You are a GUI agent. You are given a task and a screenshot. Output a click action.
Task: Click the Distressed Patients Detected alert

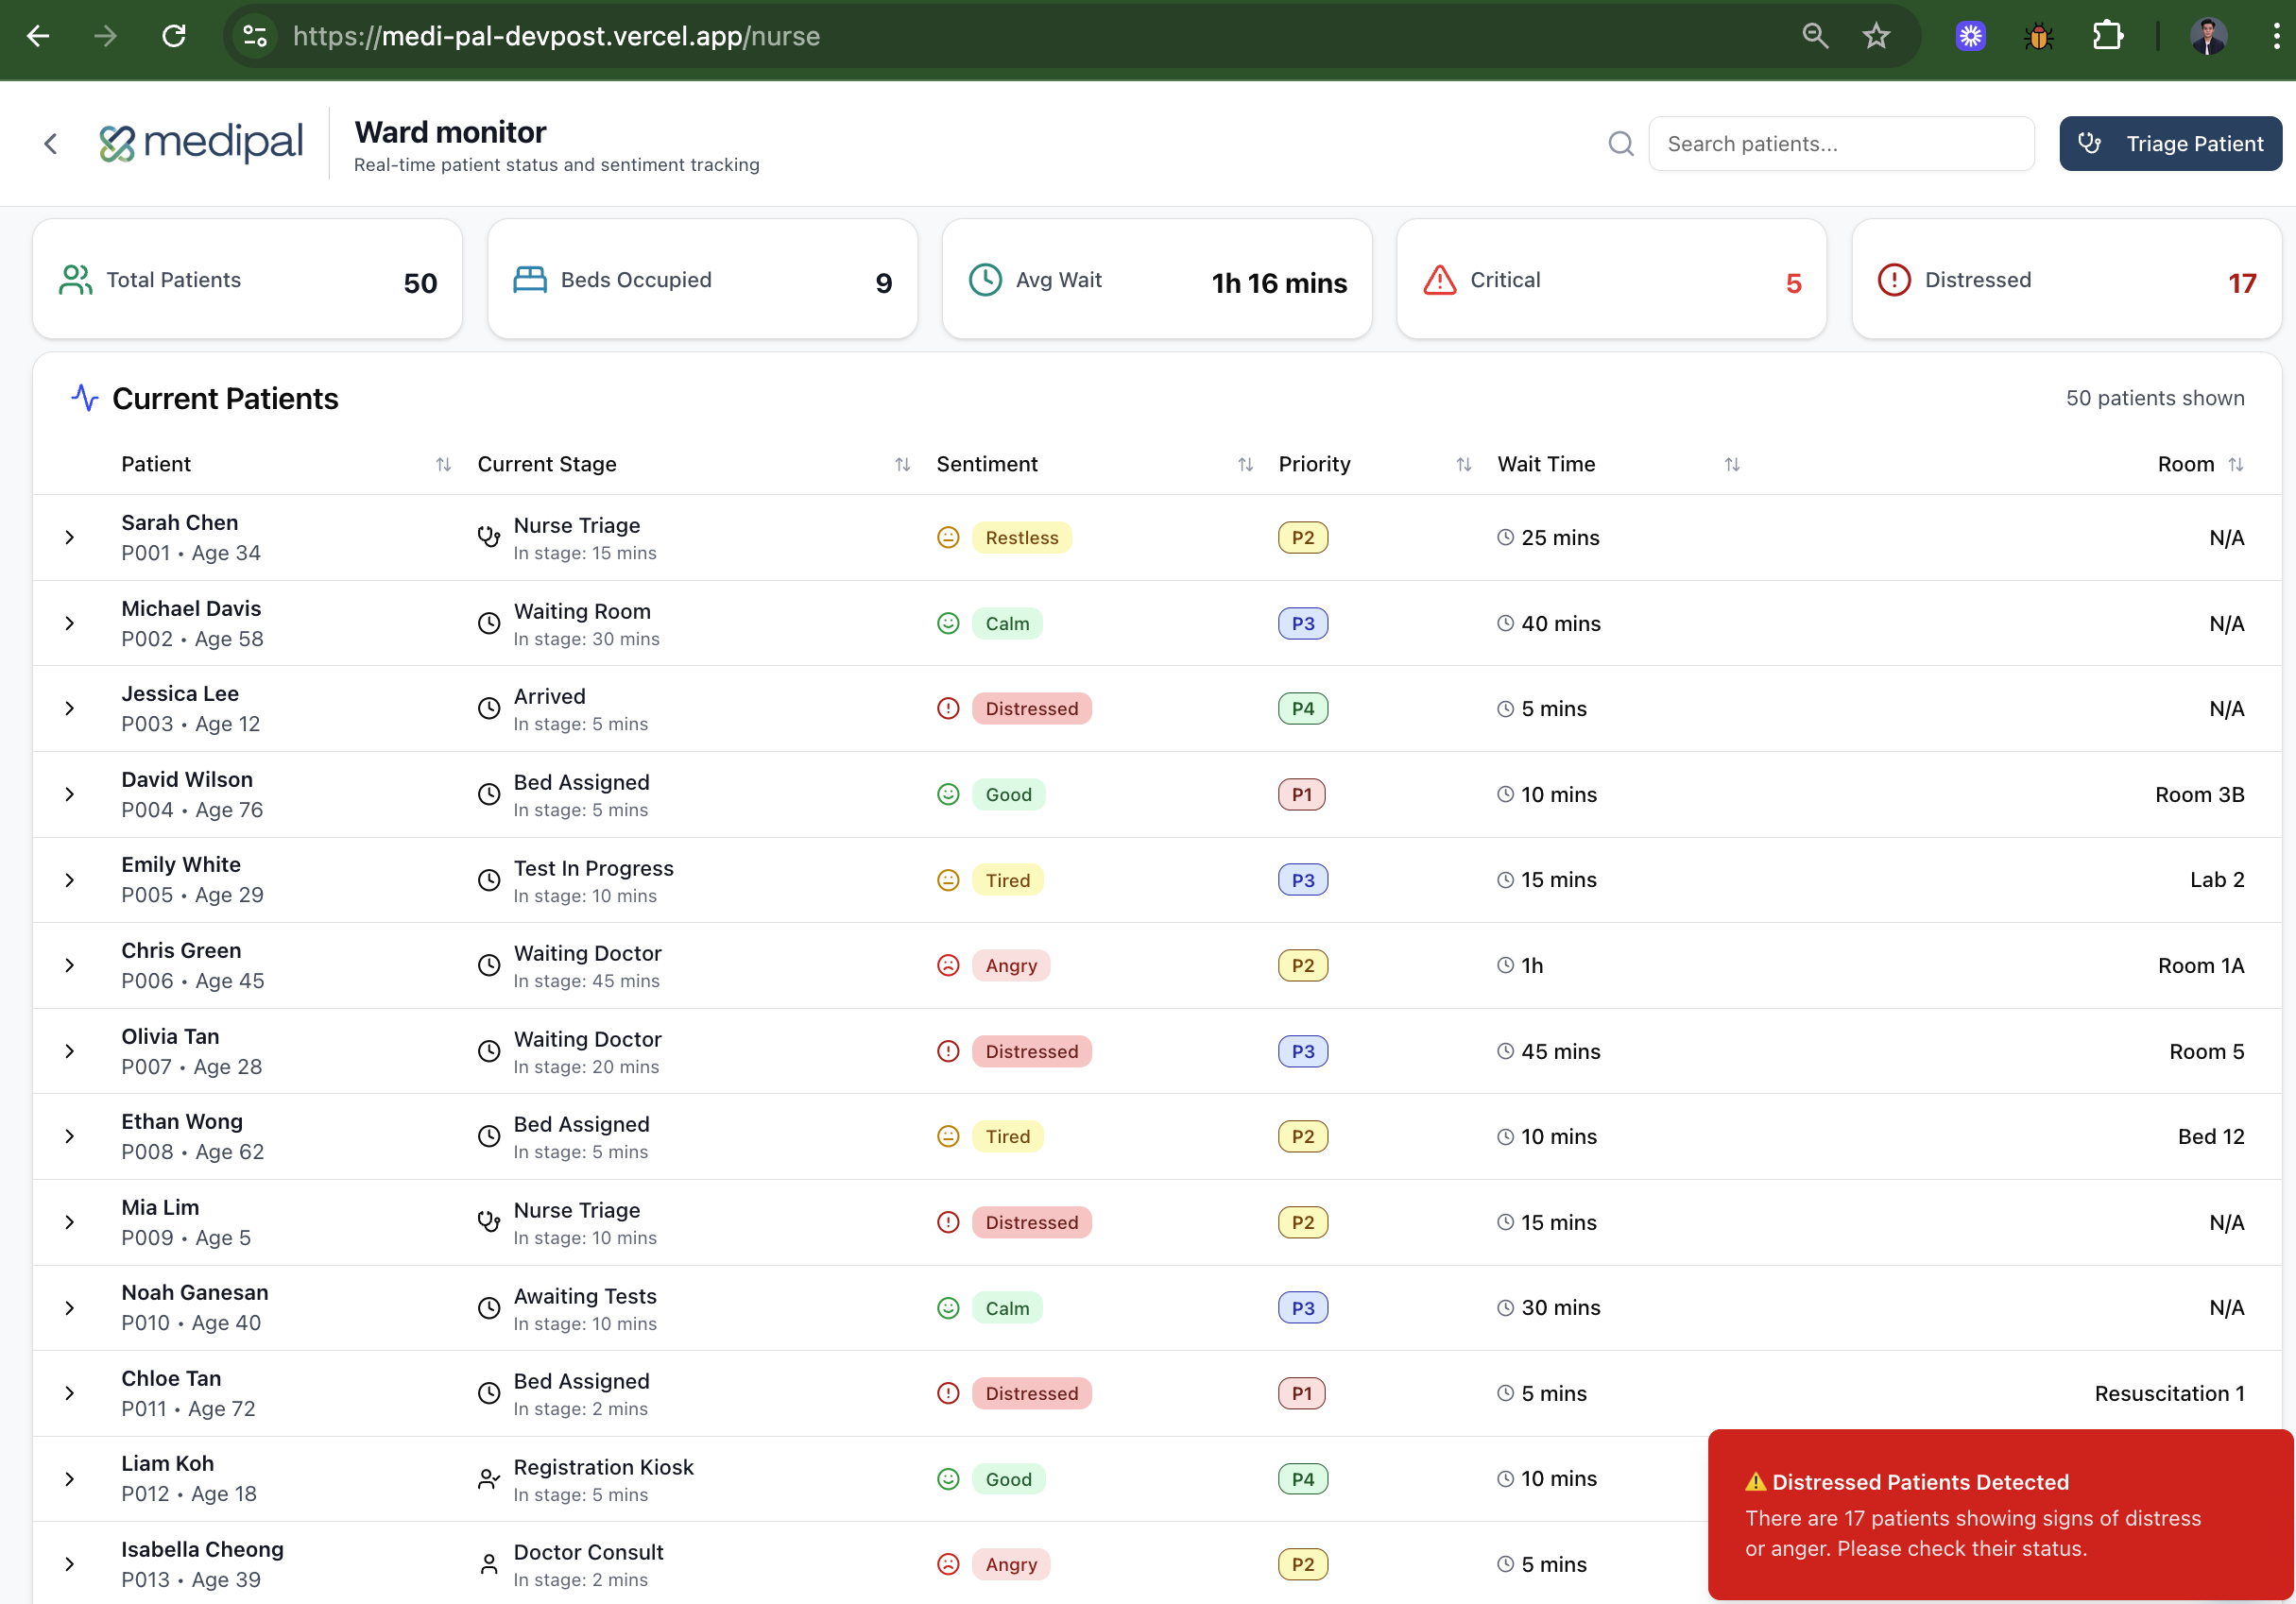[x=1999, y=1514]
